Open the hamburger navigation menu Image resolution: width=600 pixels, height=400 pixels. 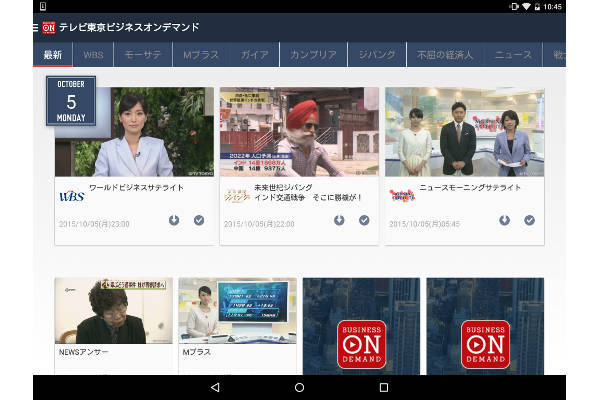click(36, 27)
